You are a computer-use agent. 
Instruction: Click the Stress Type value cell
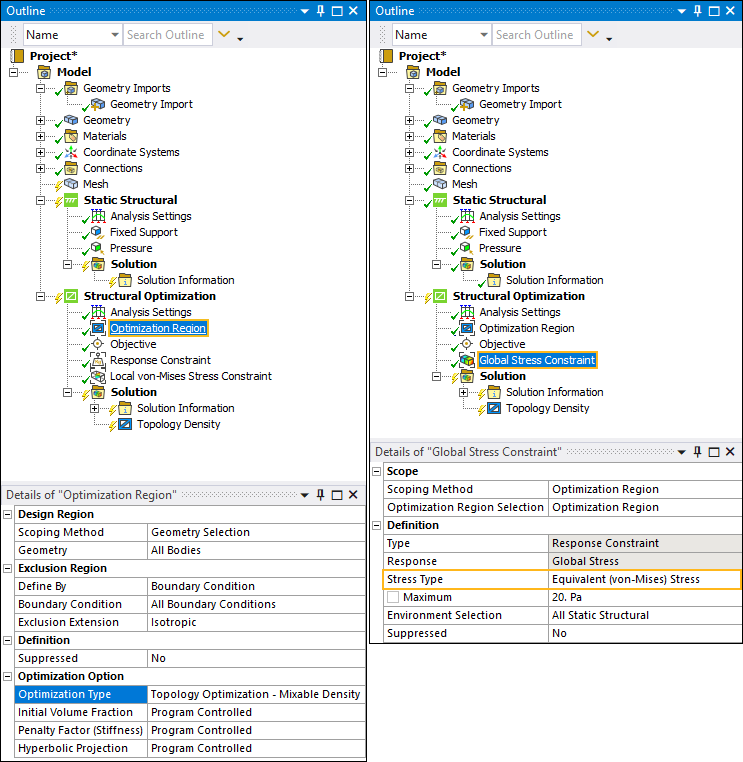645,579
